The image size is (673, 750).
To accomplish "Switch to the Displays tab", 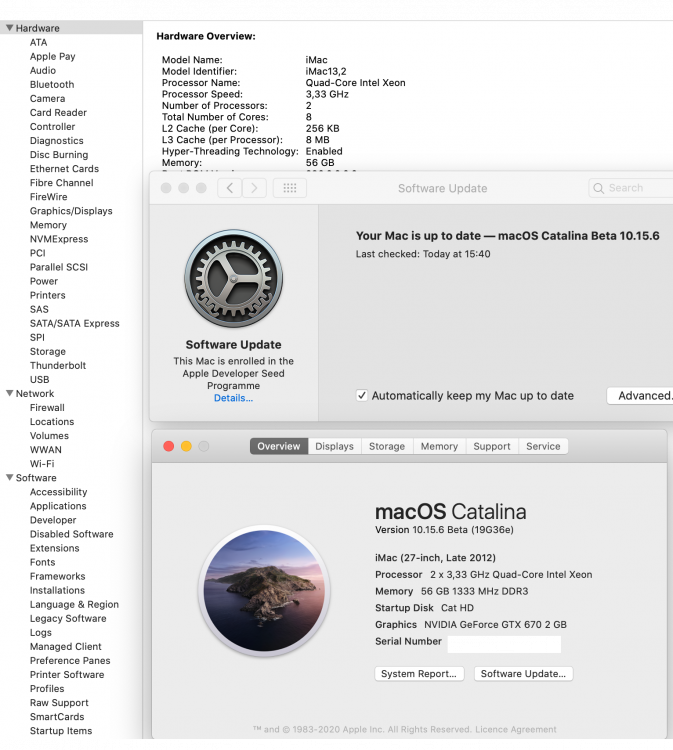I will click(334, 446).
